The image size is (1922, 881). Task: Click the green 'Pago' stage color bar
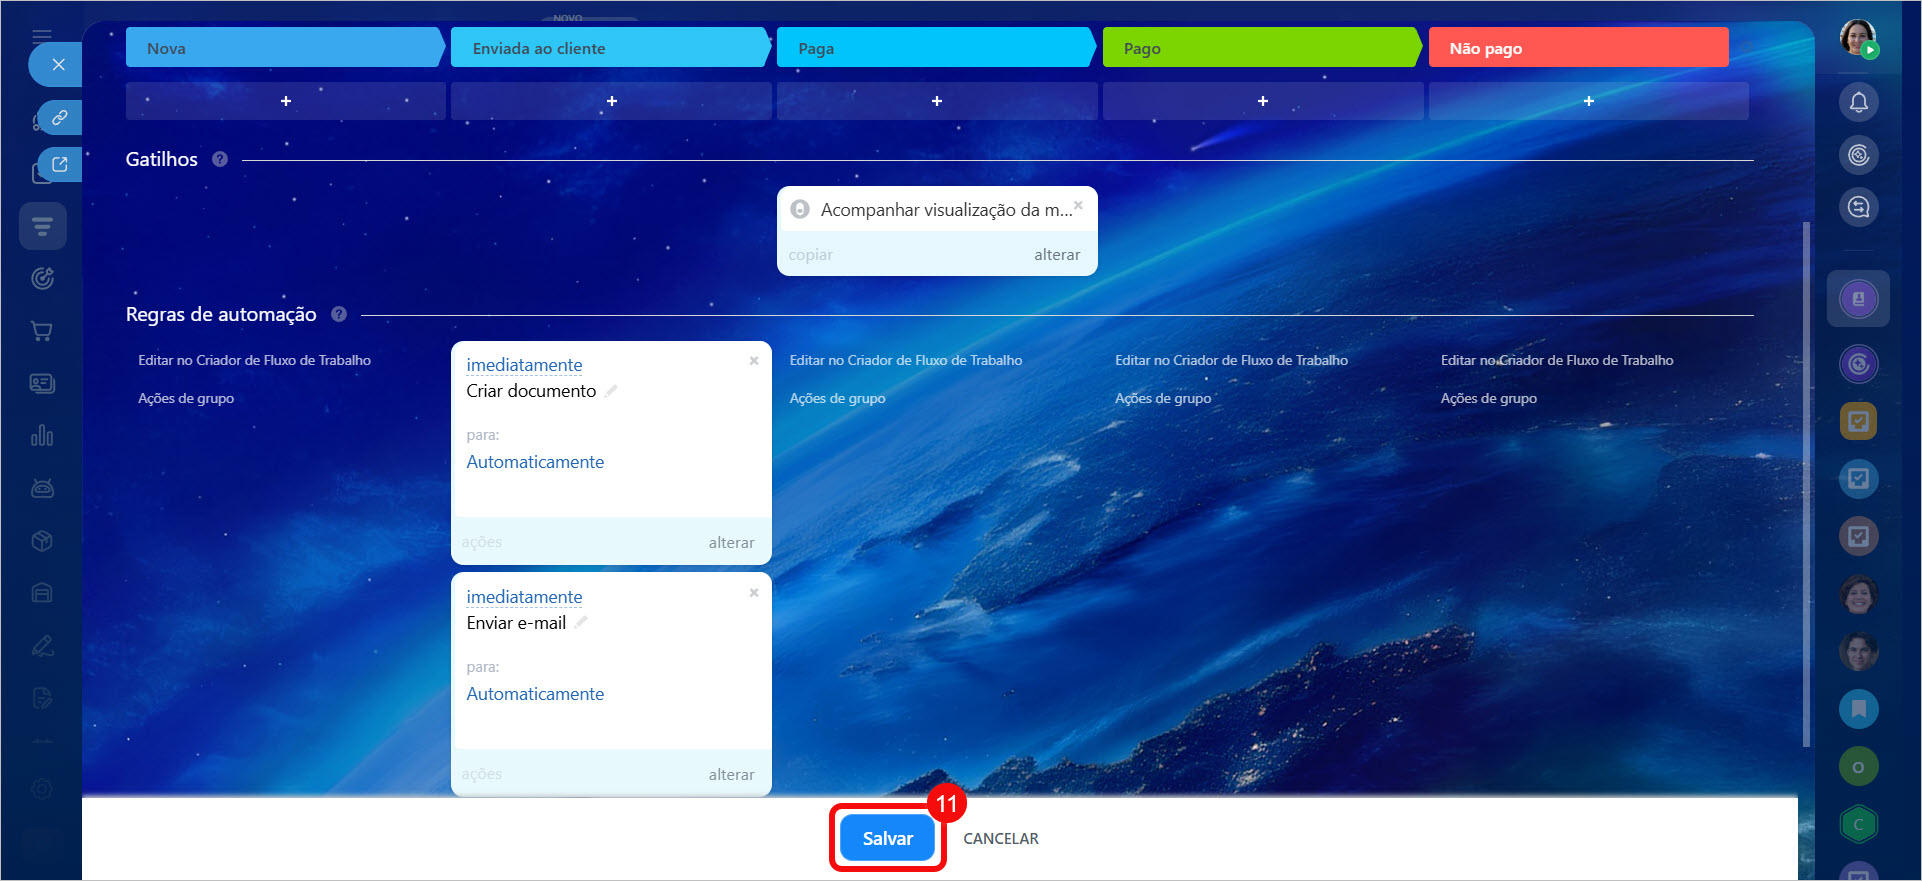[x=1260, y=48]
